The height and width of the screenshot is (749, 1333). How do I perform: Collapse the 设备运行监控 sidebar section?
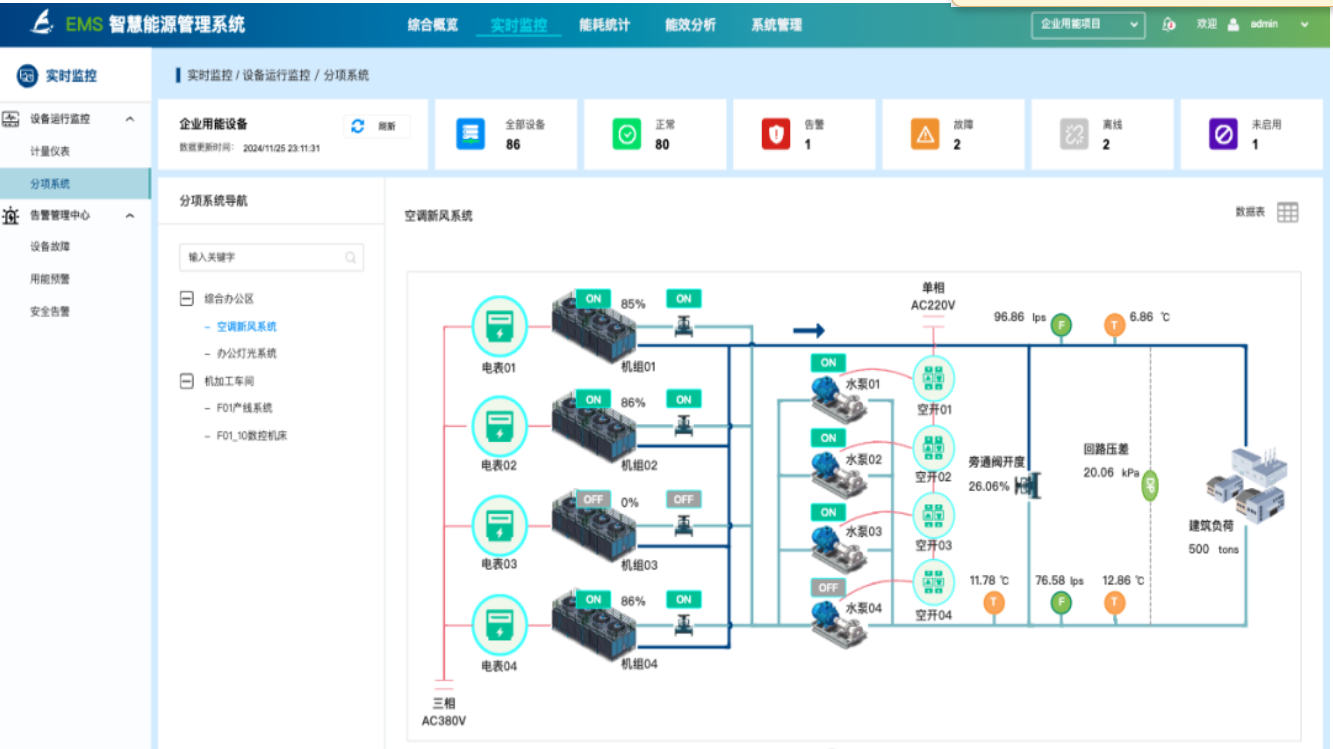point(130,119)
